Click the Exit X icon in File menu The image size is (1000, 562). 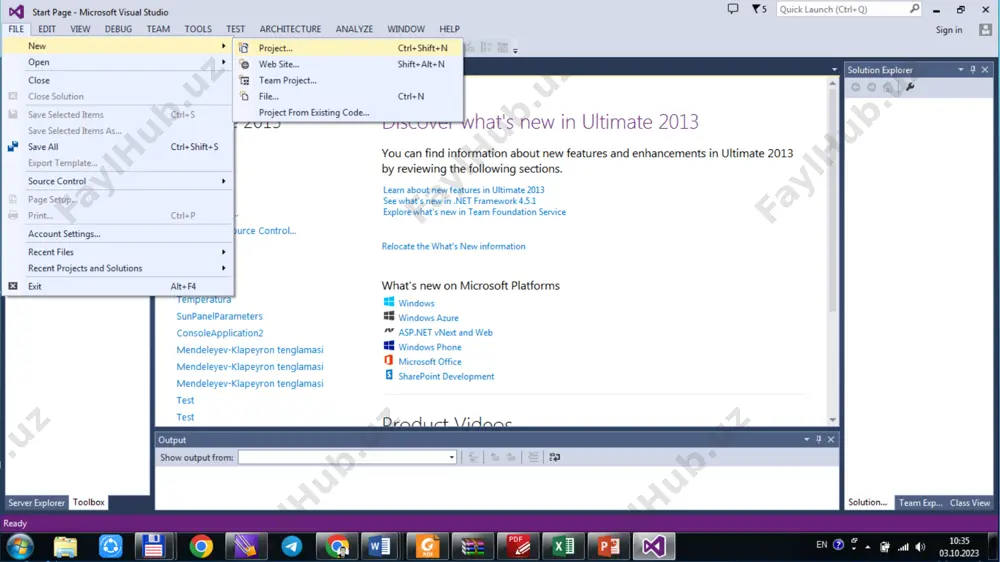(x=13, y=286)
